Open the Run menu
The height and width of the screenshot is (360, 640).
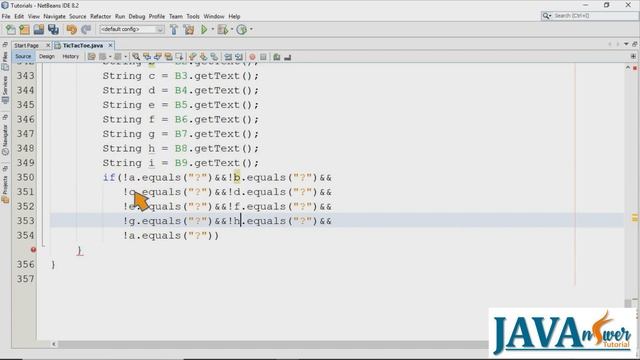click(x=120, y=16)
